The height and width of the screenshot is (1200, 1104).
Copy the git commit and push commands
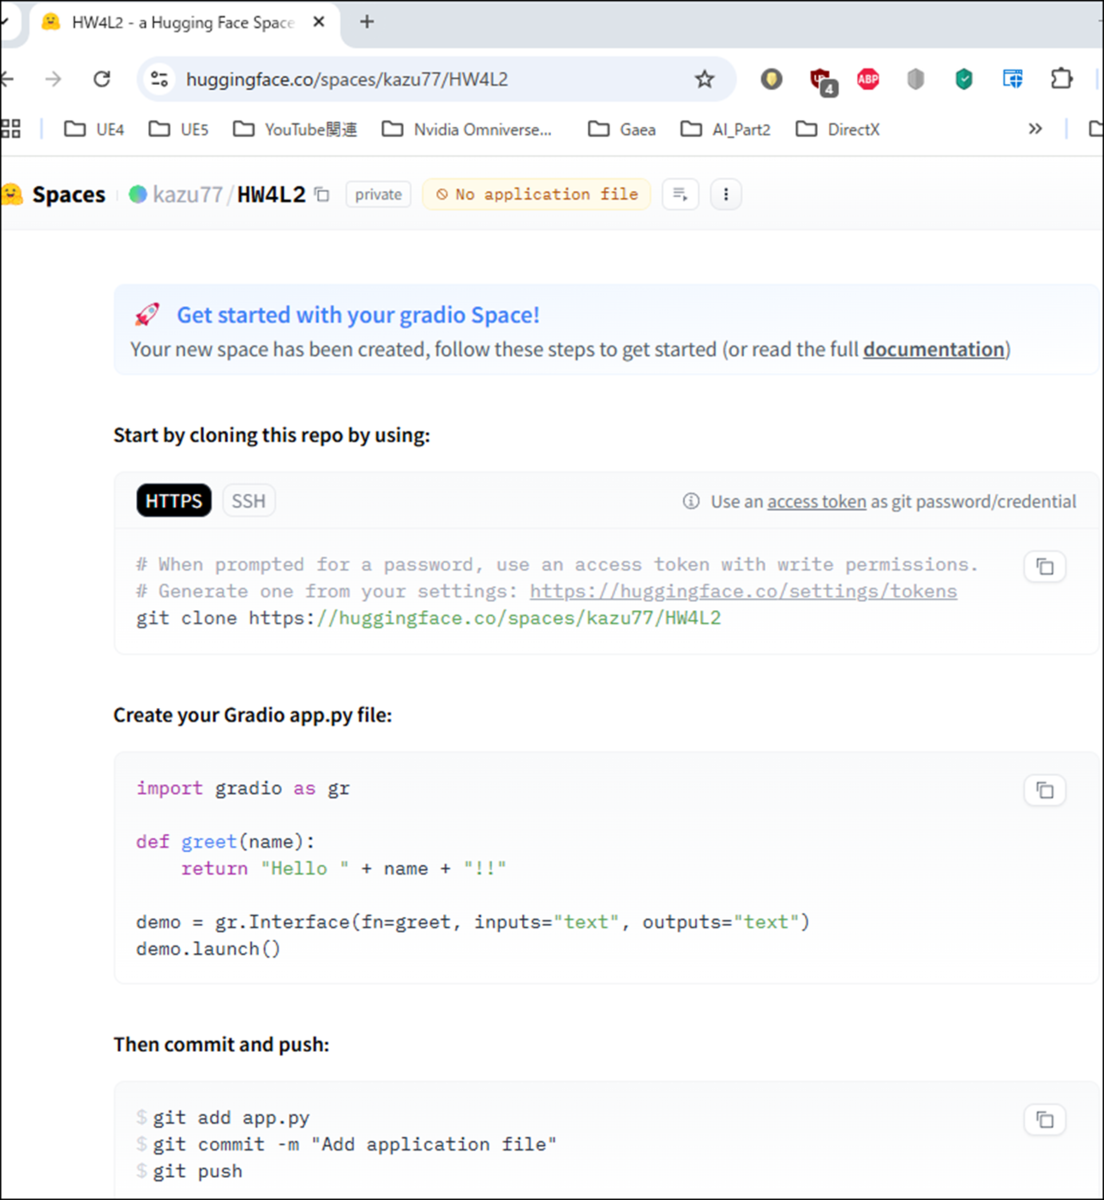click(x=1045, y=1119)
